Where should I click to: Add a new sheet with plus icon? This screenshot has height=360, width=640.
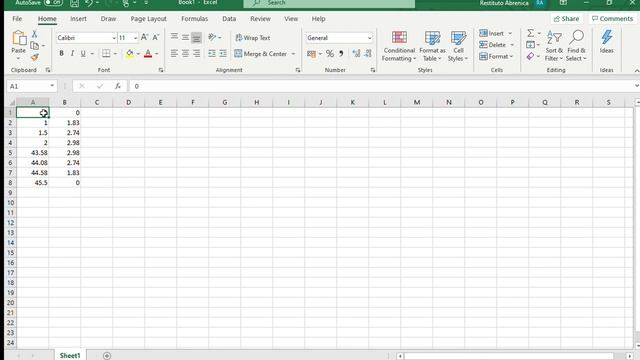[107, 356]
